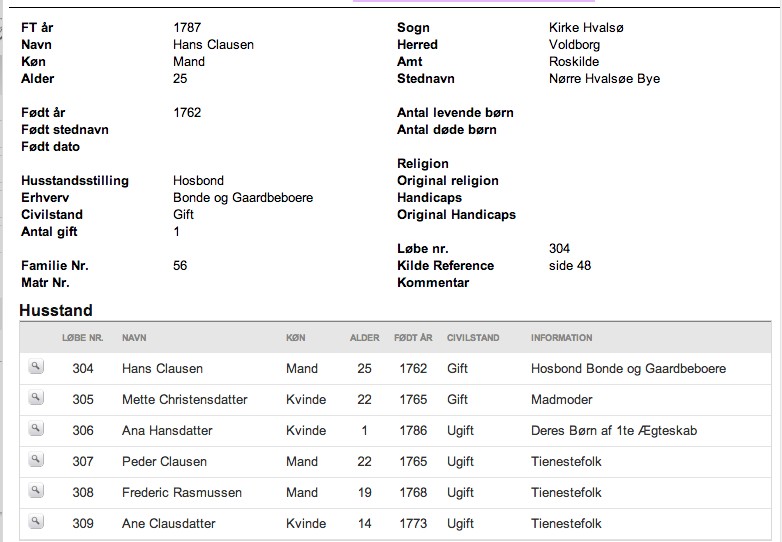Click the LØBE NR. column header
The height and width of the screenshot is (542, 782).
click(x=83, y=338)
